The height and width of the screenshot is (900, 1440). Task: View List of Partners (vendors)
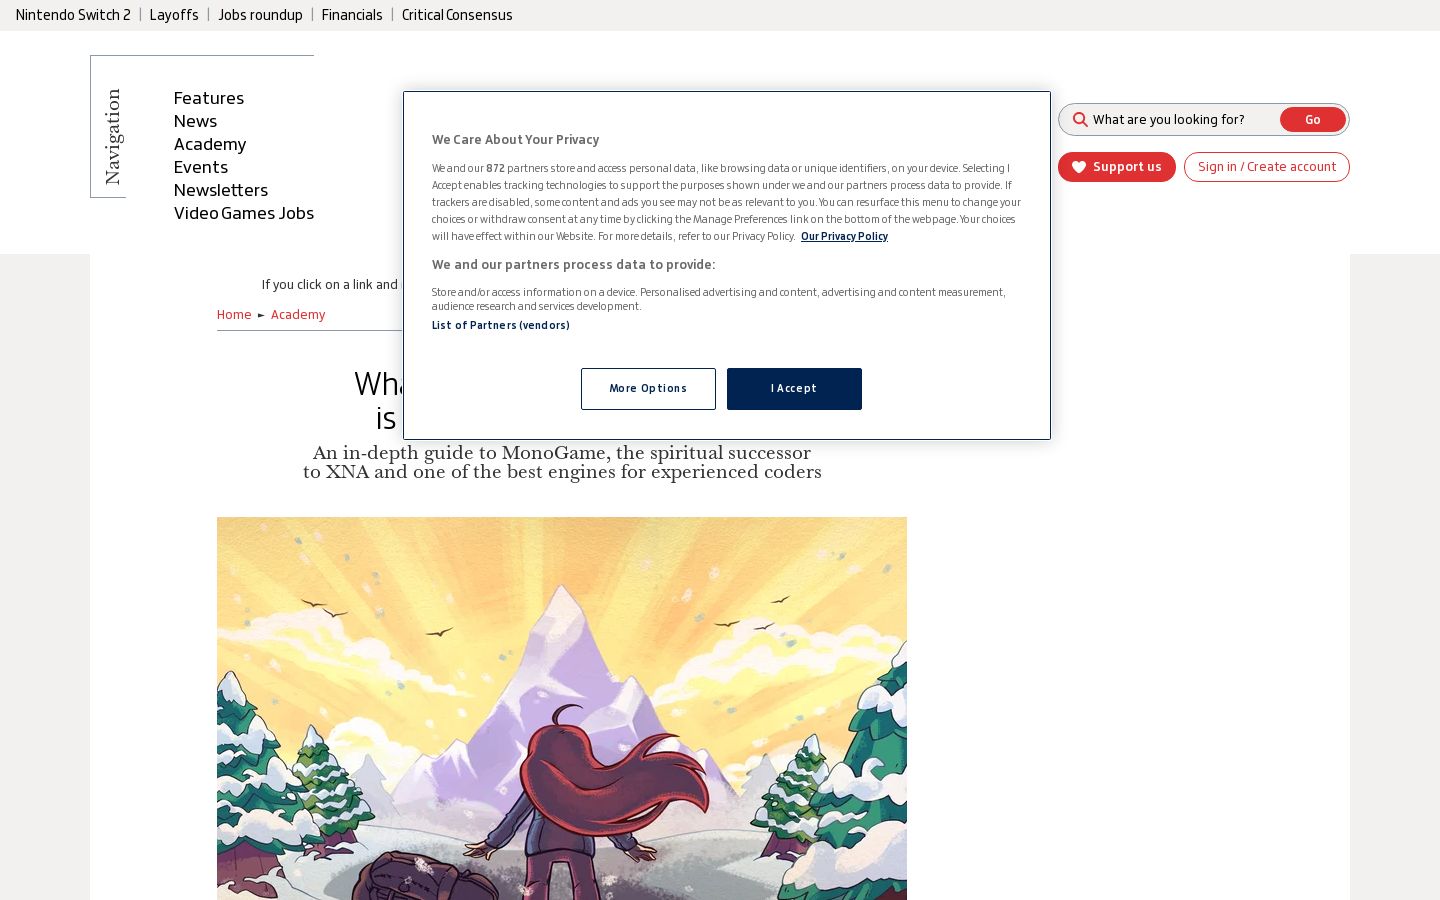[501, 325]
